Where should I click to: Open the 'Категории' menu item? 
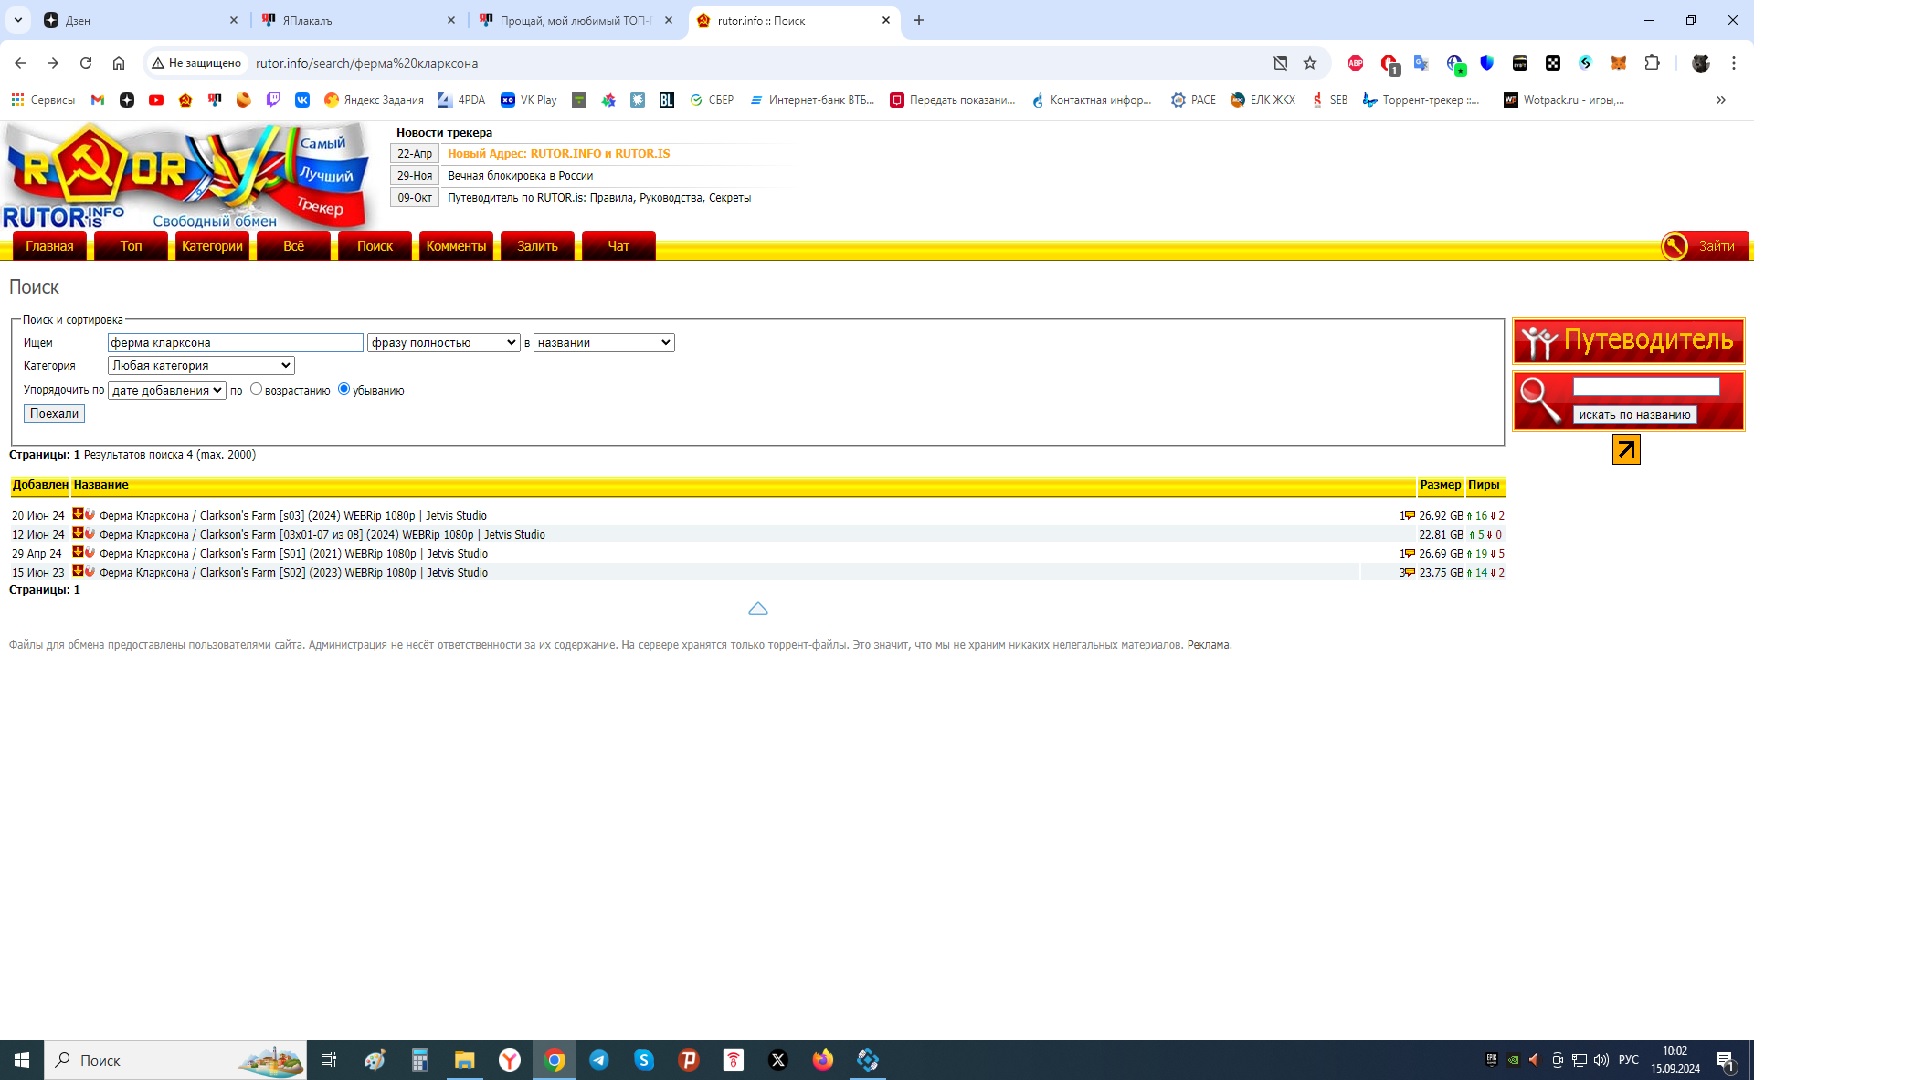pos(212,246)
